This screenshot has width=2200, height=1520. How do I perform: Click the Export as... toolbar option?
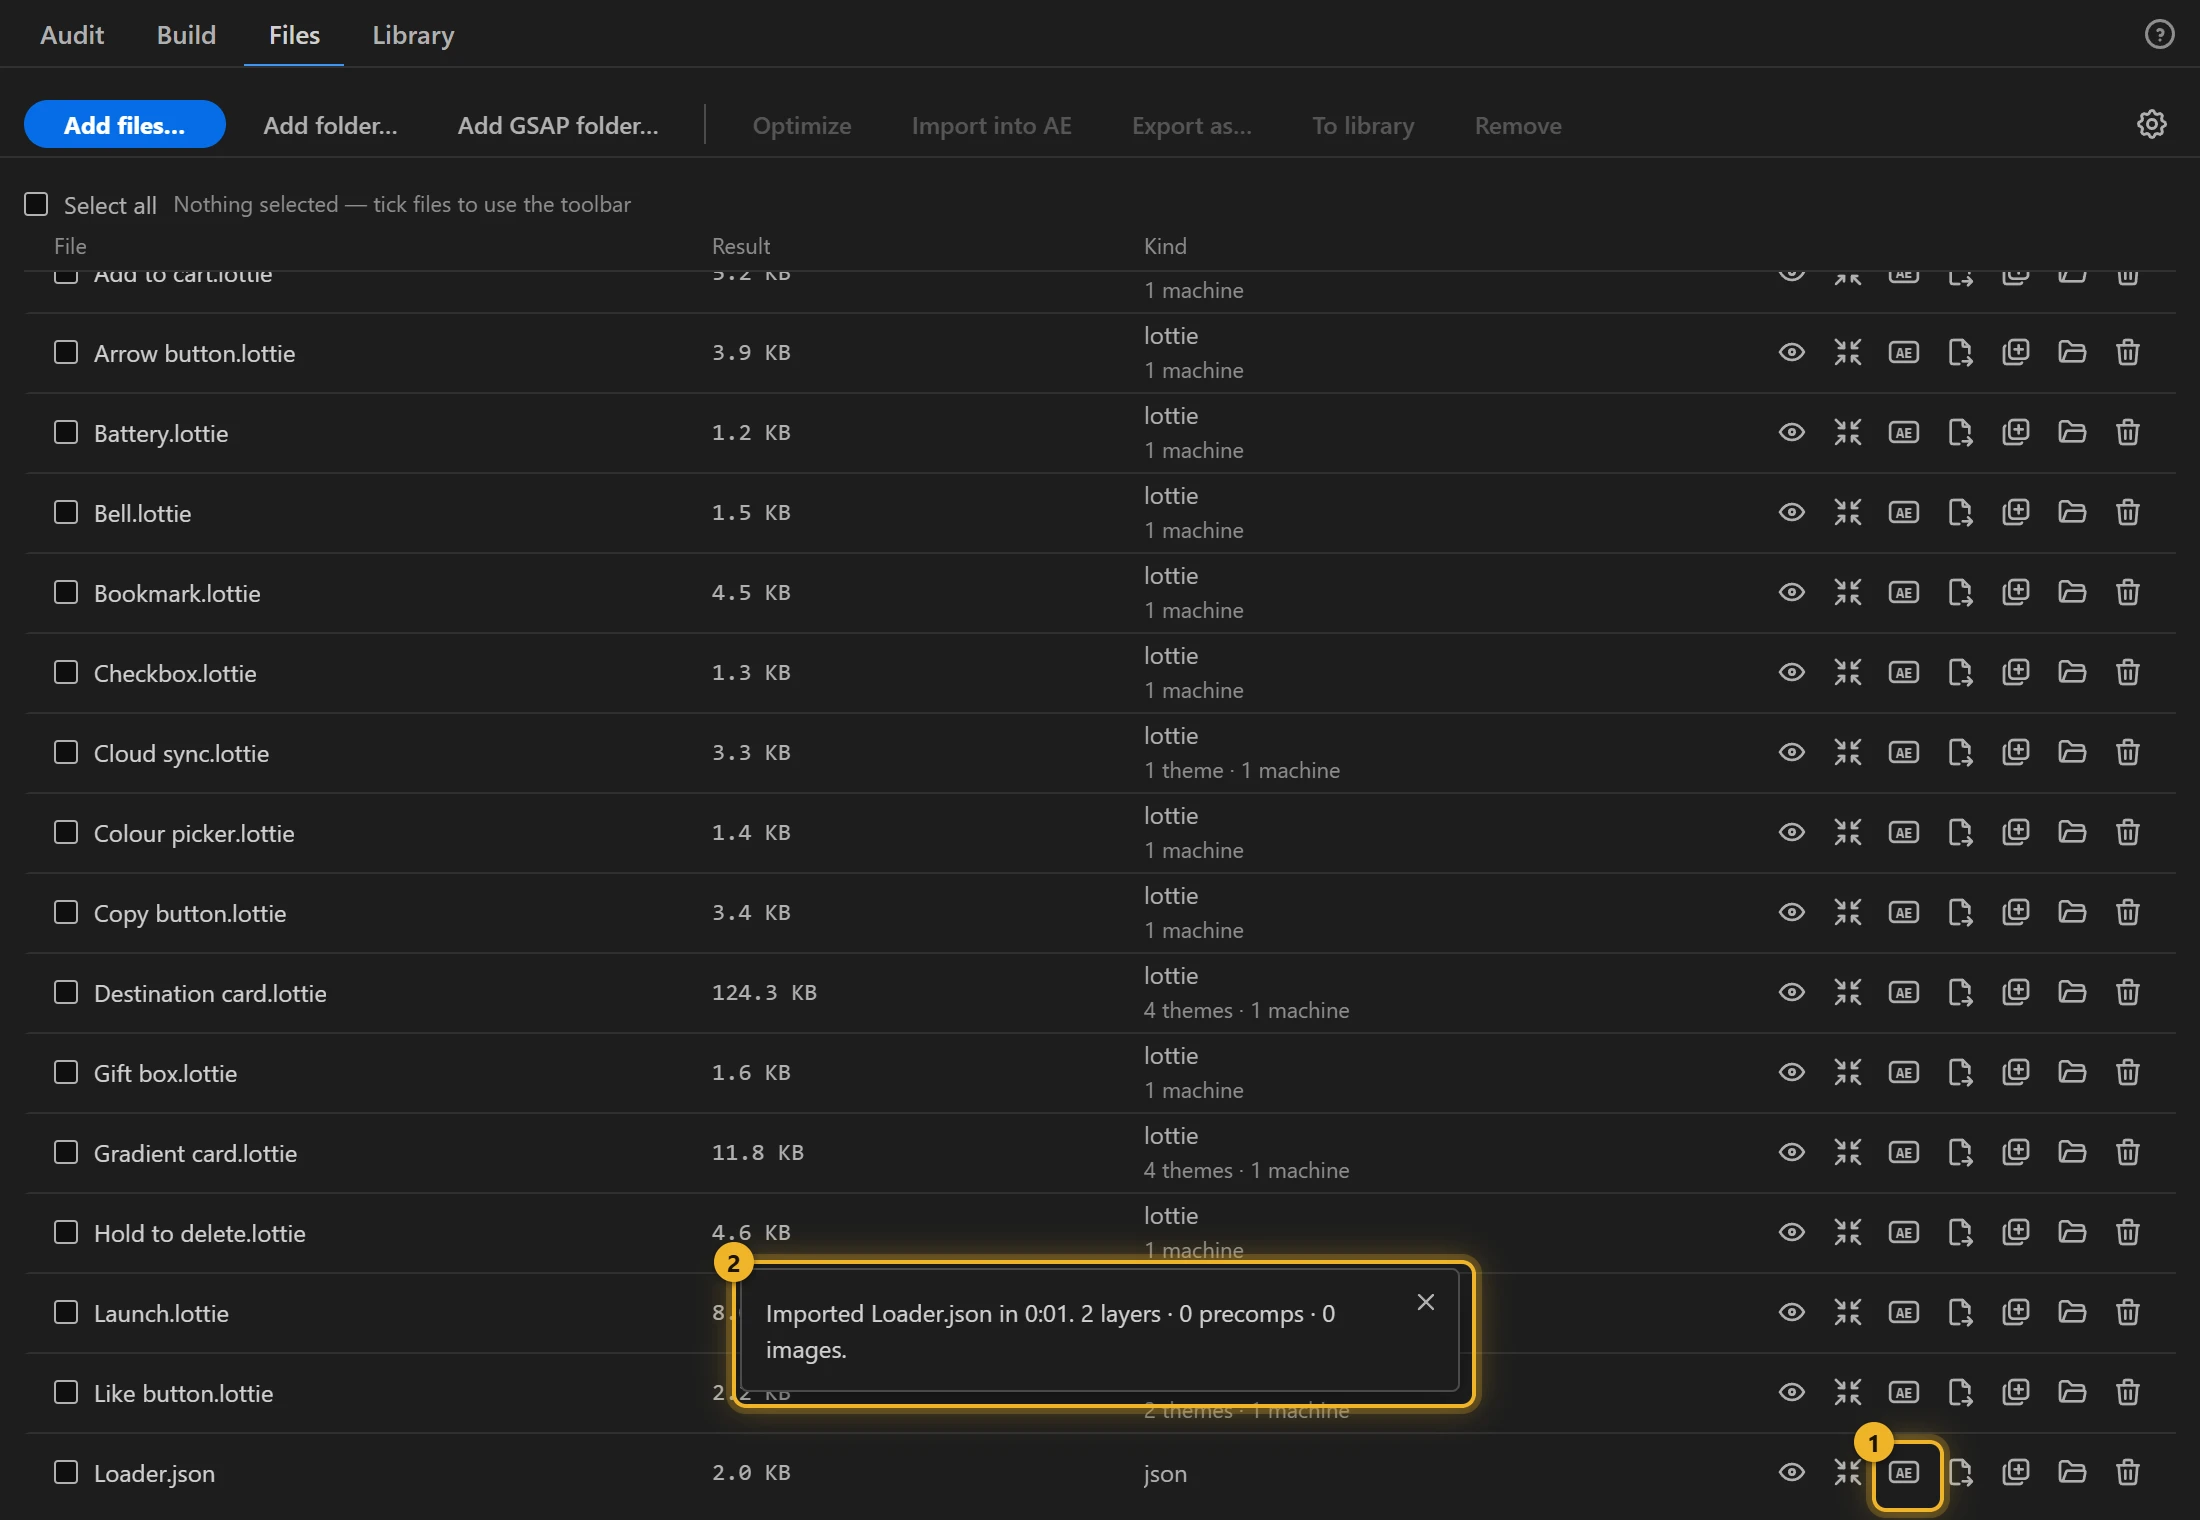pyautogui.click(x=1192, y=125)
